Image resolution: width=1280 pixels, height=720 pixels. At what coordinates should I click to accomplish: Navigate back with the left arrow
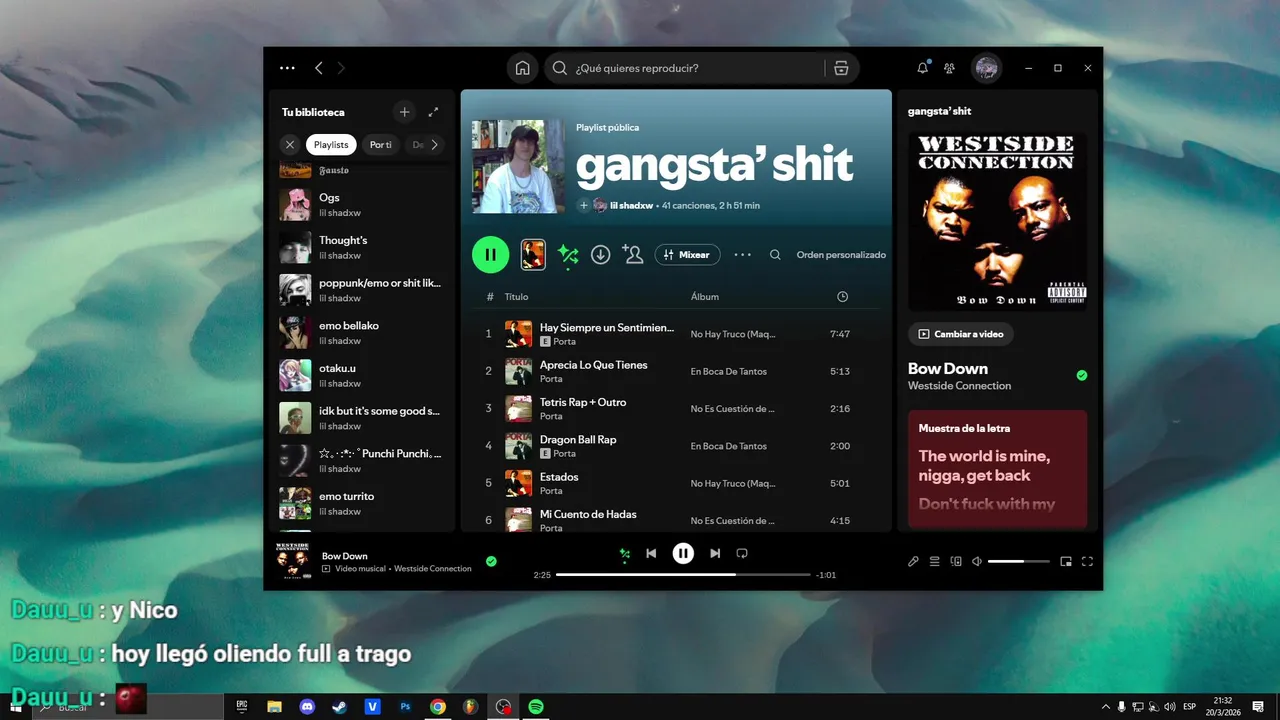[x=319, y=68]
